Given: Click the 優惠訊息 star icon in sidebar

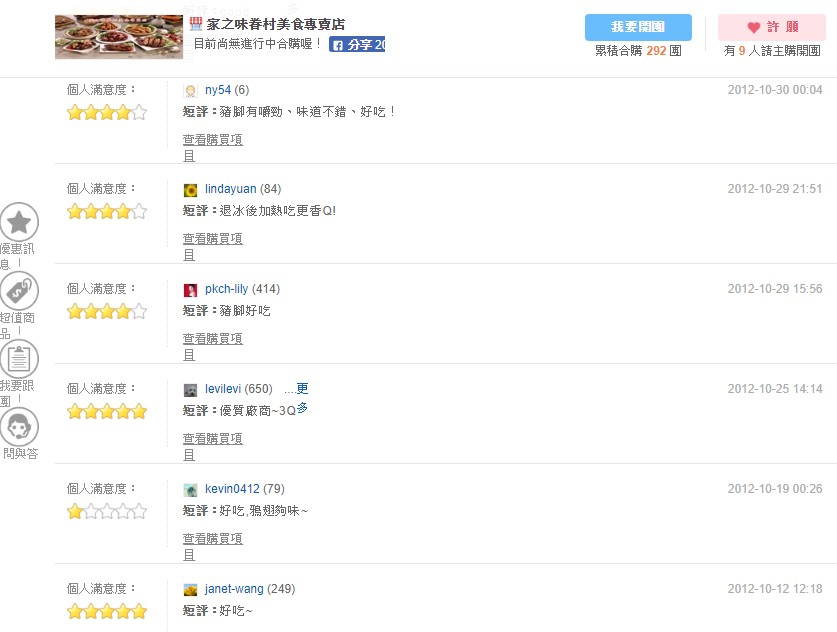Looking at the screenshot, I should 19,222.
